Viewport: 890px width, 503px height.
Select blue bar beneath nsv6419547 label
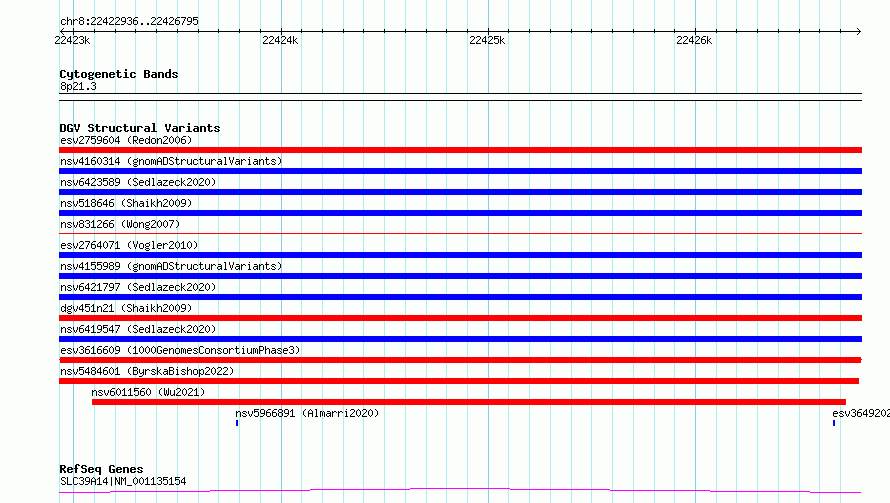point(460,339)
